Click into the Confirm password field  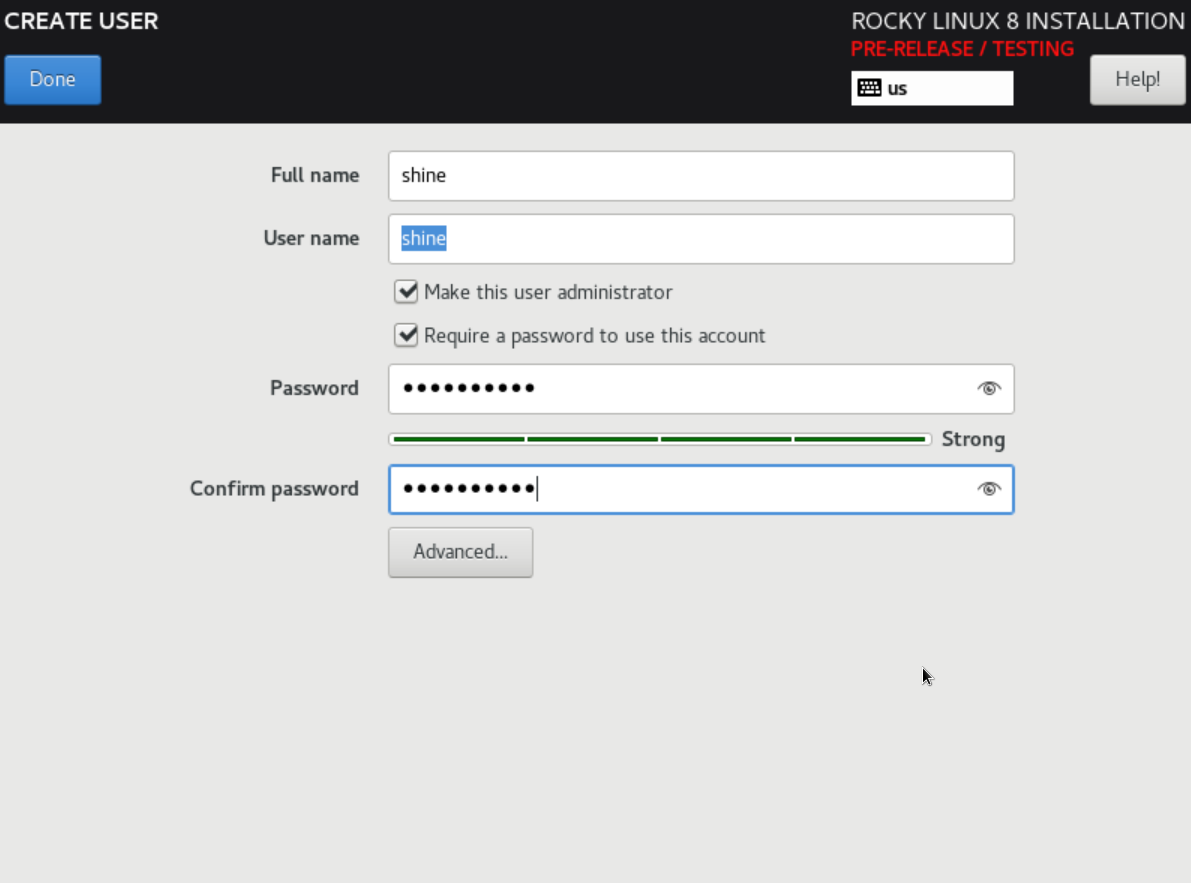700,489
